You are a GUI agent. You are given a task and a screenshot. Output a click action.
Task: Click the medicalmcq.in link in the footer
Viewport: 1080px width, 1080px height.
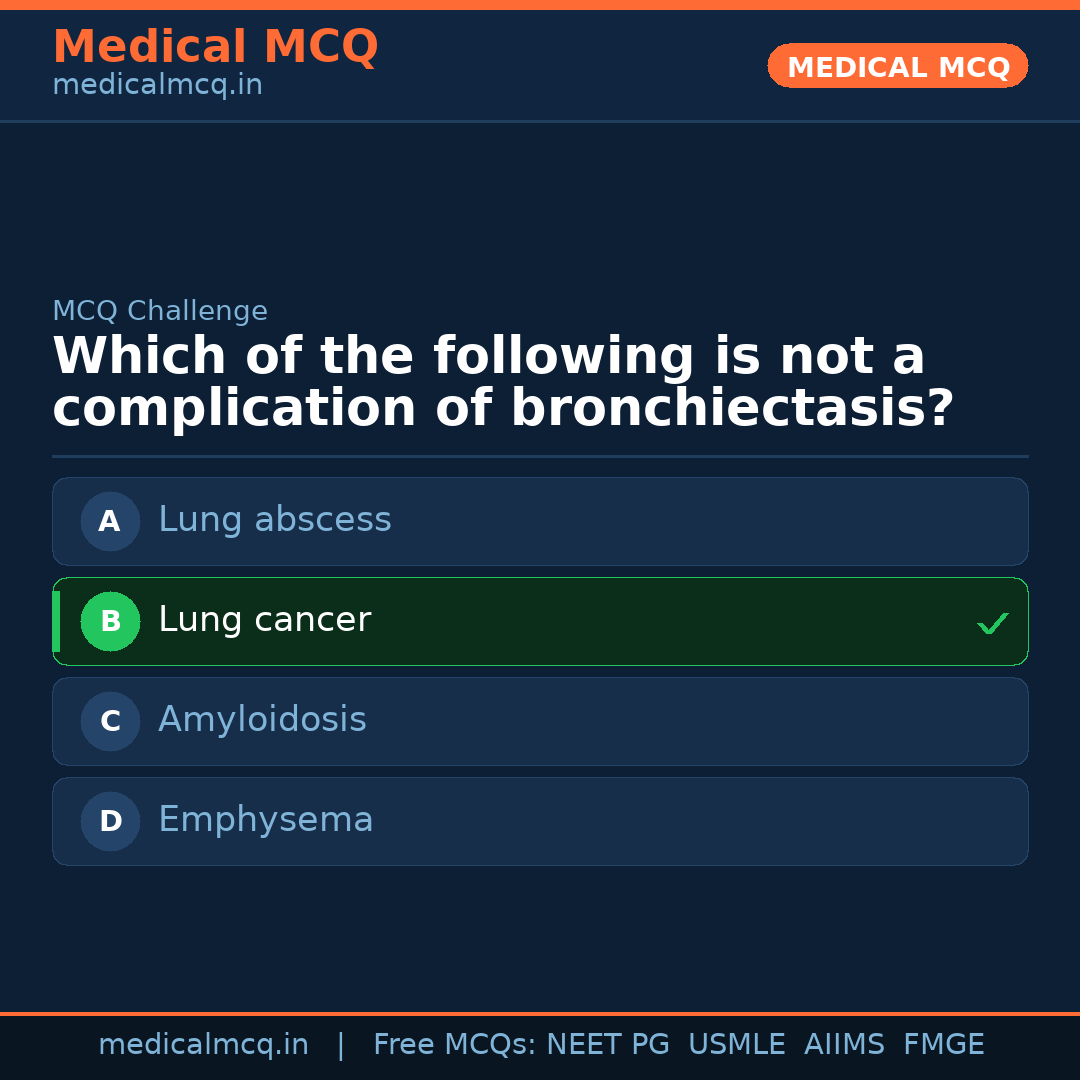coord(204,1044)
